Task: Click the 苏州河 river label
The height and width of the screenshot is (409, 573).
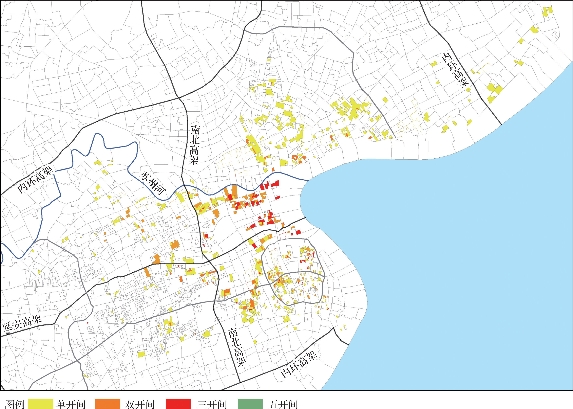Action: (154, 183)
